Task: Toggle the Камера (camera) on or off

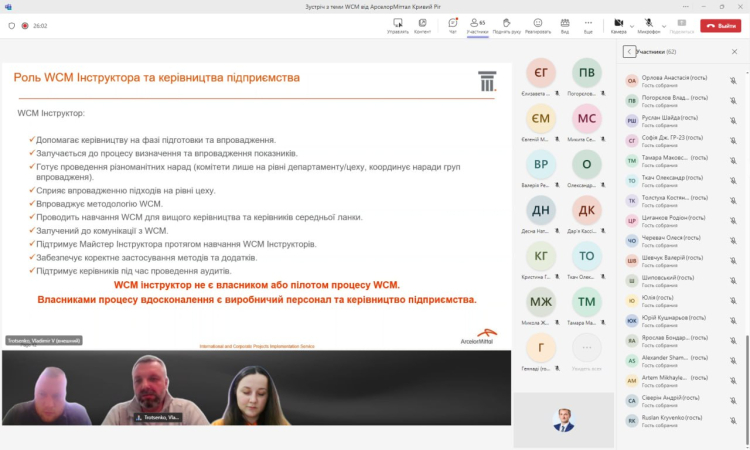Action: pos(618,24)
